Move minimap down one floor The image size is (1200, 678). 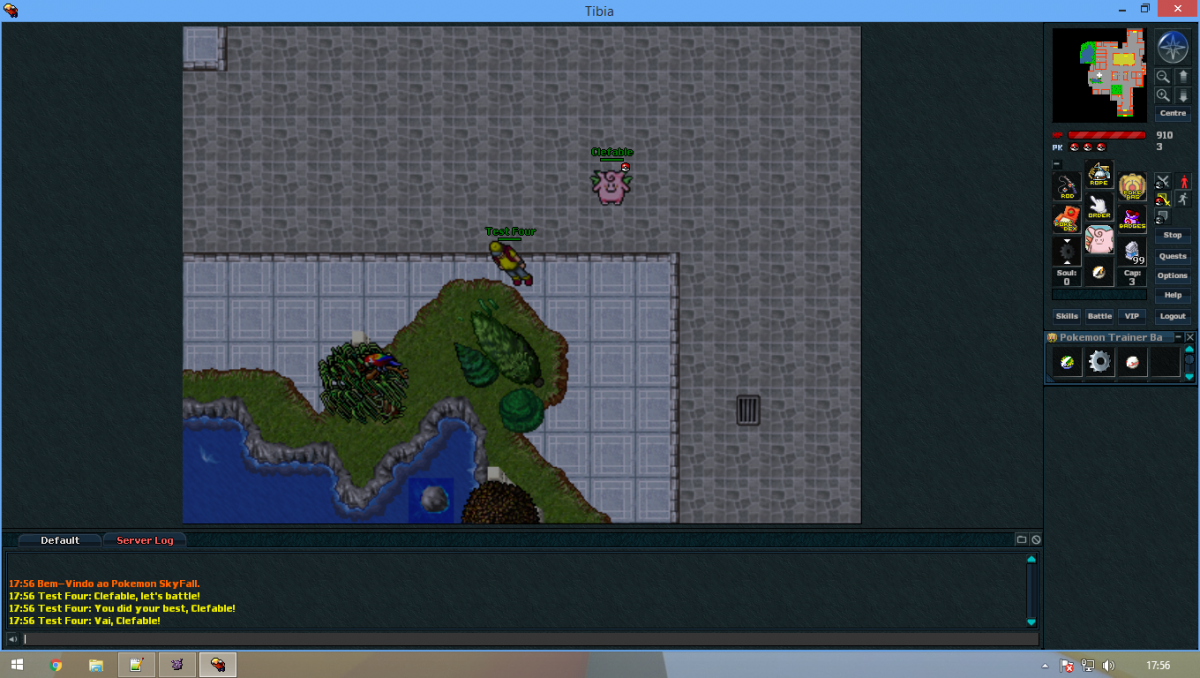(x=1183, y=95)
